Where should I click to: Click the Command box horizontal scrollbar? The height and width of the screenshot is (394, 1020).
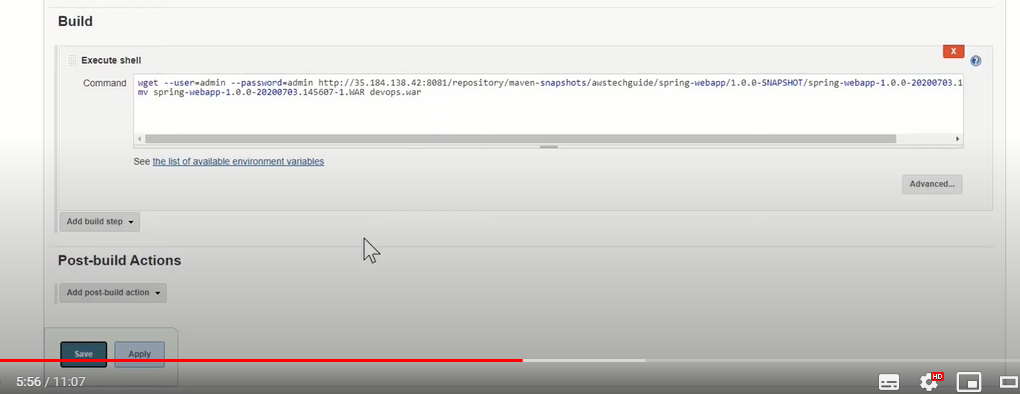click(520, 139)
